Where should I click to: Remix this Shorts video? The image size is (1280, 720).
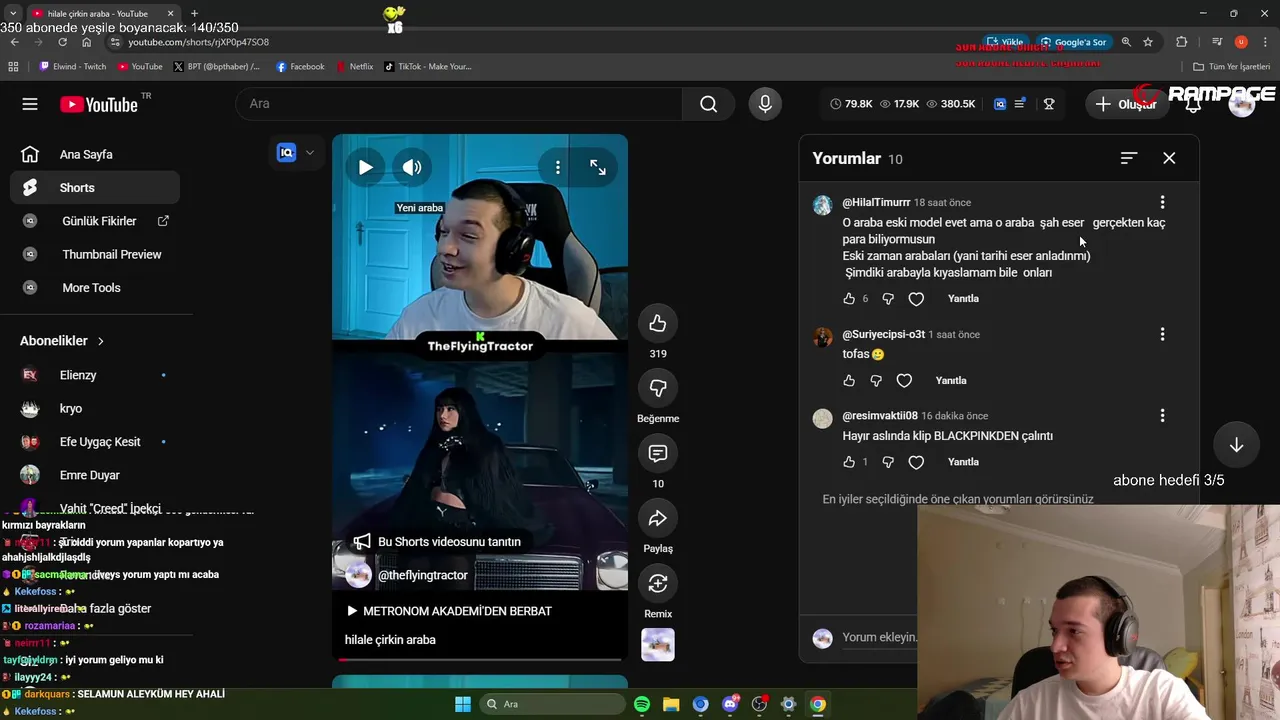[658, 583]
